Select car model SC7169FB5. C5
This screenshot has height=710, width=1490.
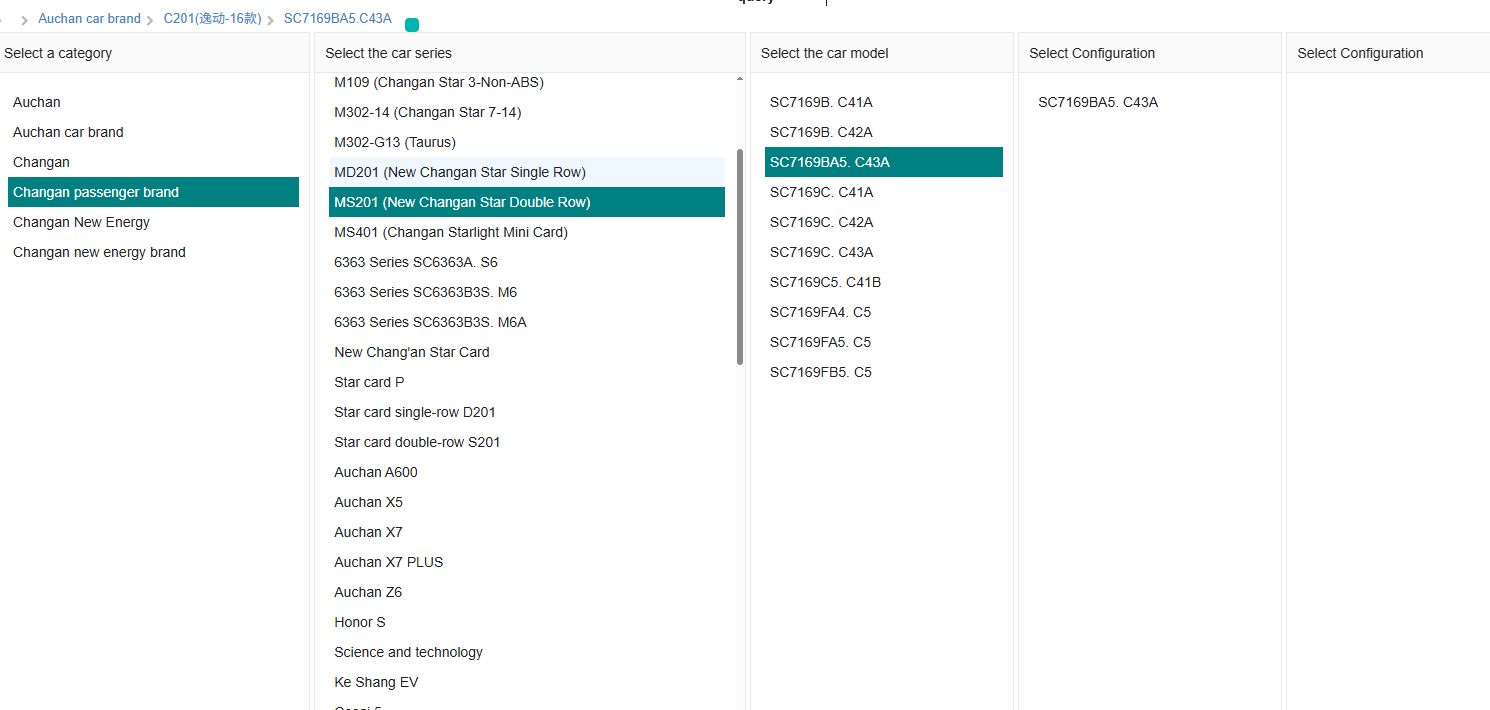[x=820, y=372]
